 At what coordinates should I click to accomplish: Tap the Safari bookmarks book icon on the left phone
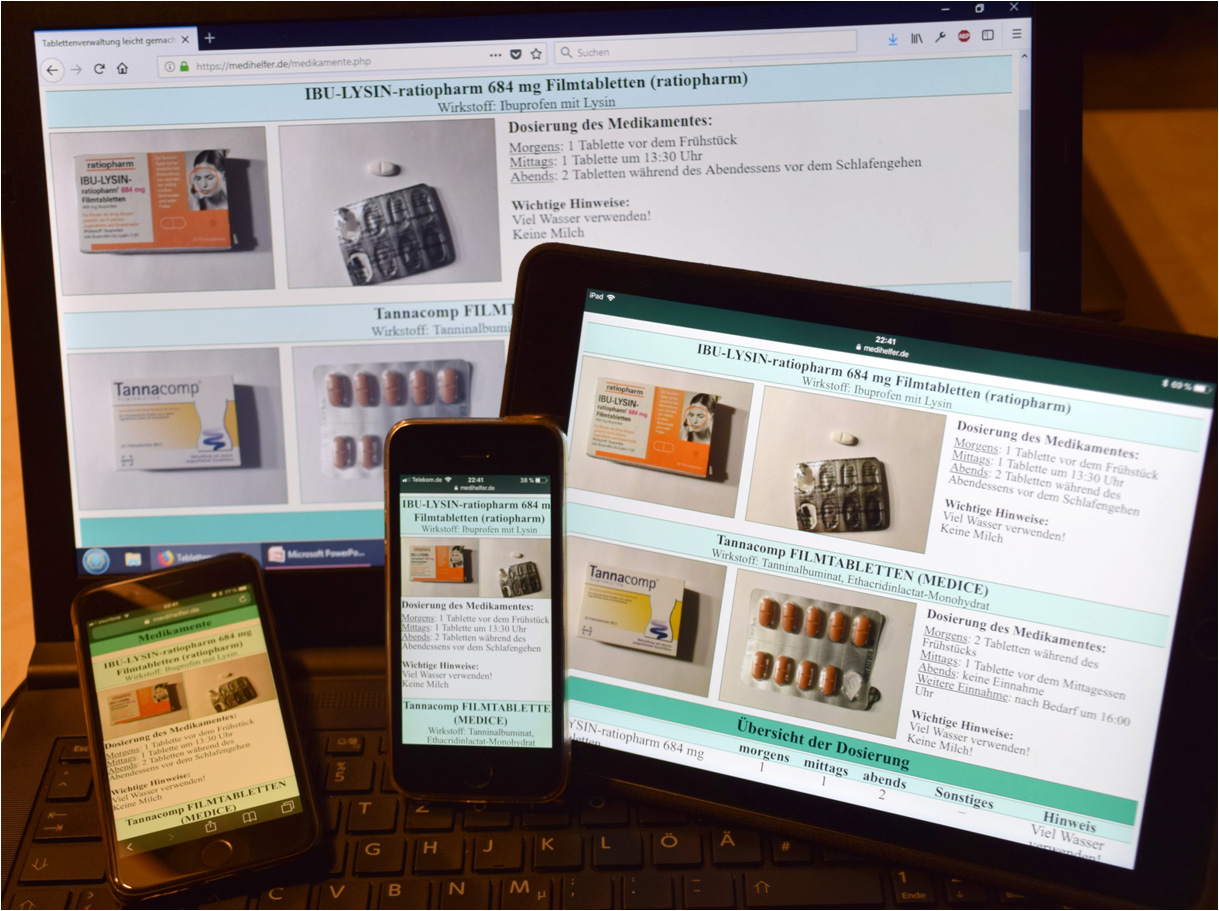pos(249,817)
